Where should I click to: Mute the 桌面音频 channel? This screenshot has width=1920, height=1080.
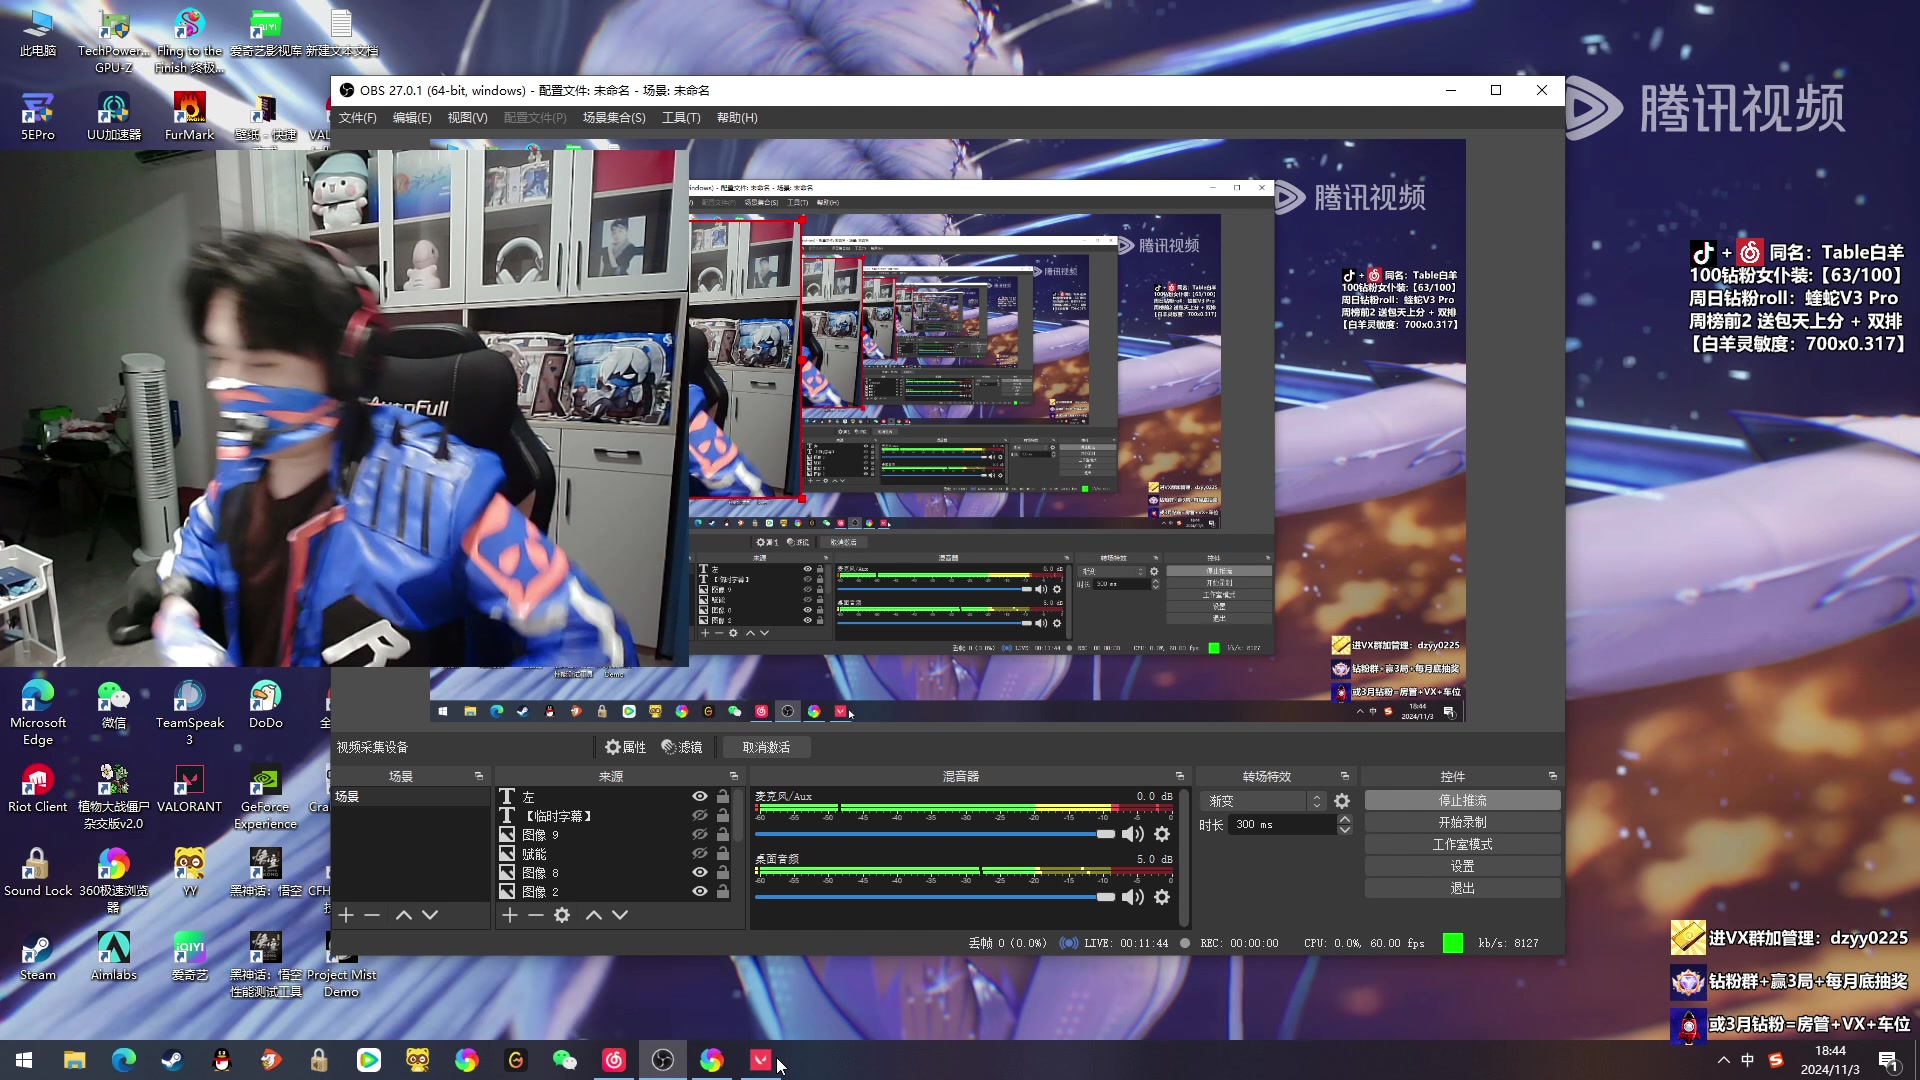tap(1133, 898)
